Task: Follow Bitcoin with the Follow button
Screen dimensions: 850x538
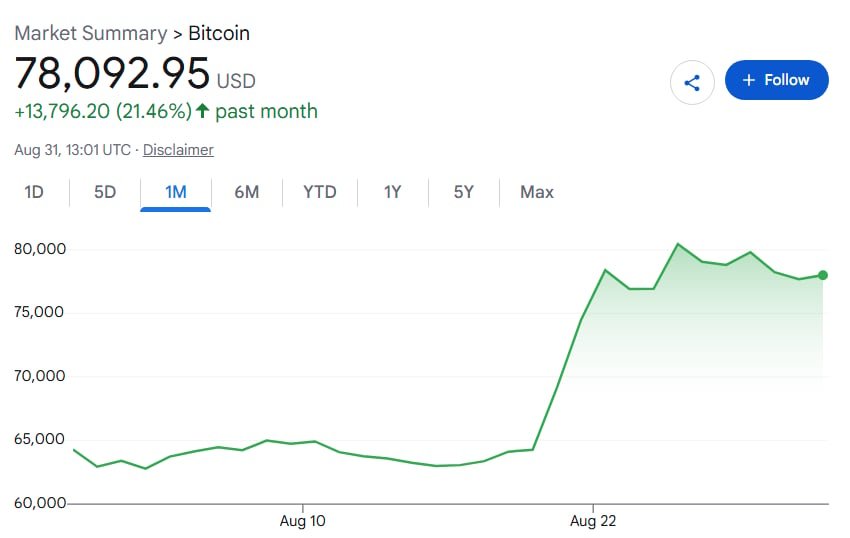Action: click(x=776, y=80)
